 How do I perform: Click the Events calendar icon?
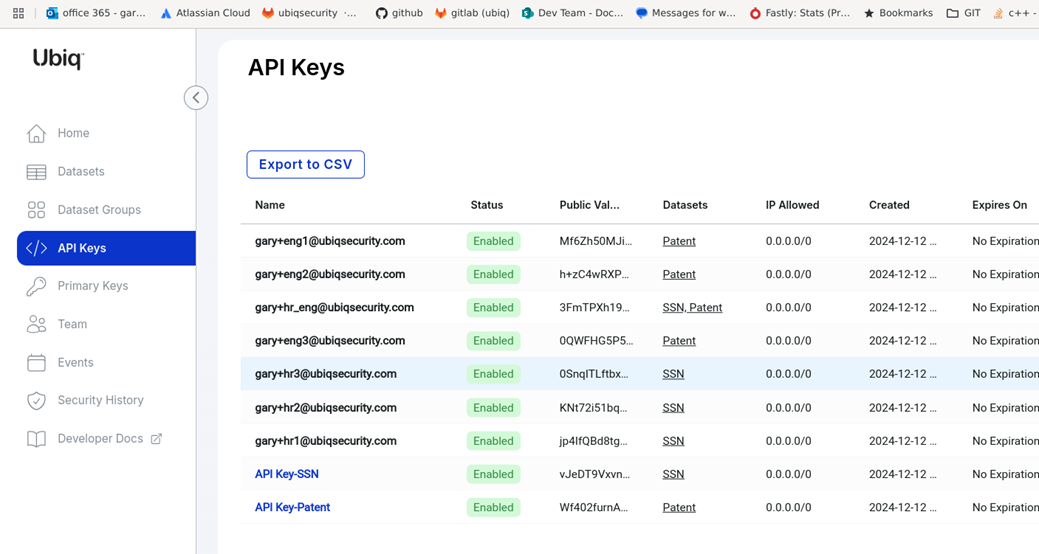click(37, 363)
